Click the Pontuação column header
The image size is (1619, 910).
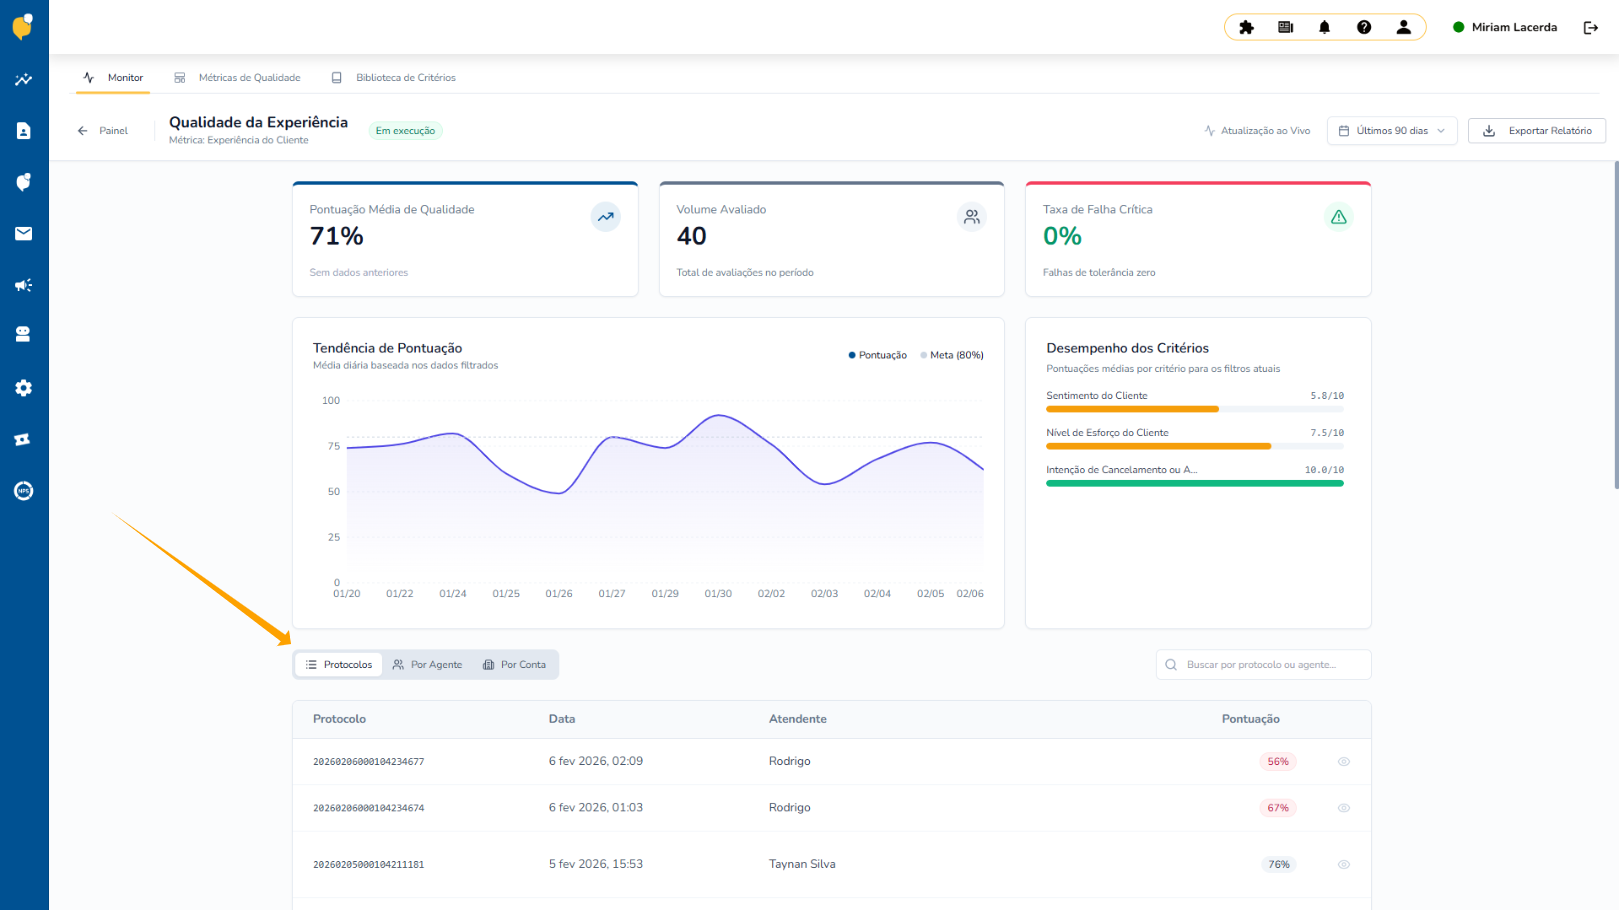click(x=1251, y=719)
